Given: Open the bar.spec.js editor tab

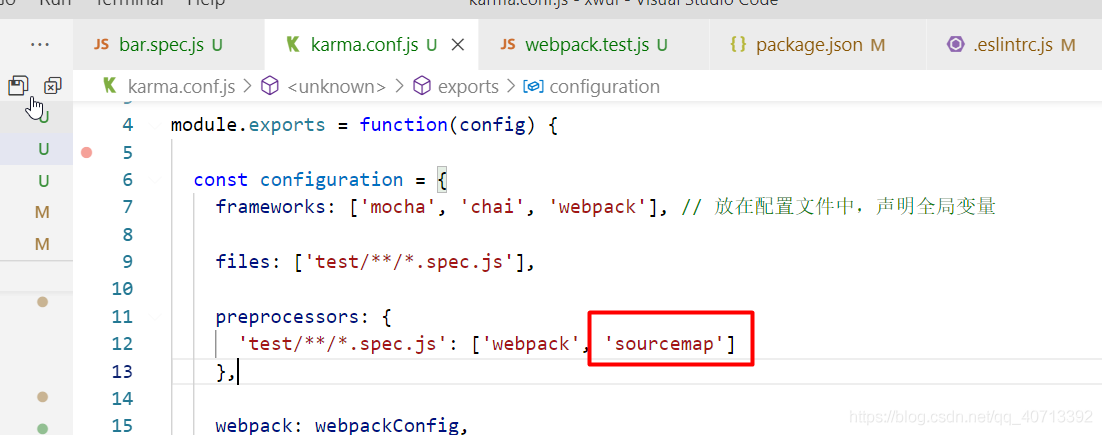Looking at the screenshot, I should [169, 45].
